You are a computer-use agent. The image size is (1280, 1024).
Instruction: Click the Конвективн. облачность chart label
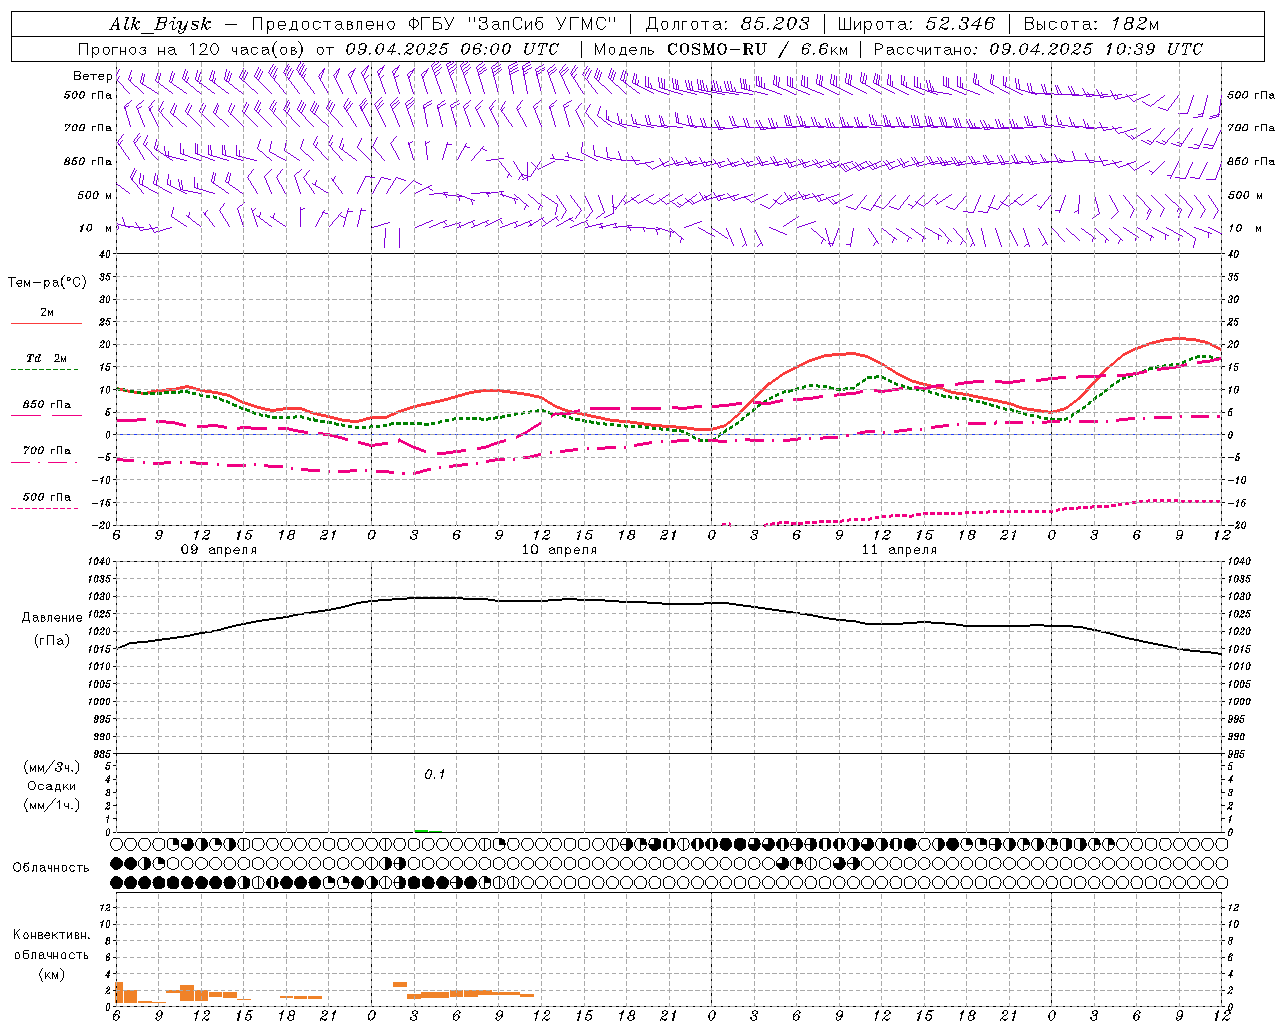52,945
